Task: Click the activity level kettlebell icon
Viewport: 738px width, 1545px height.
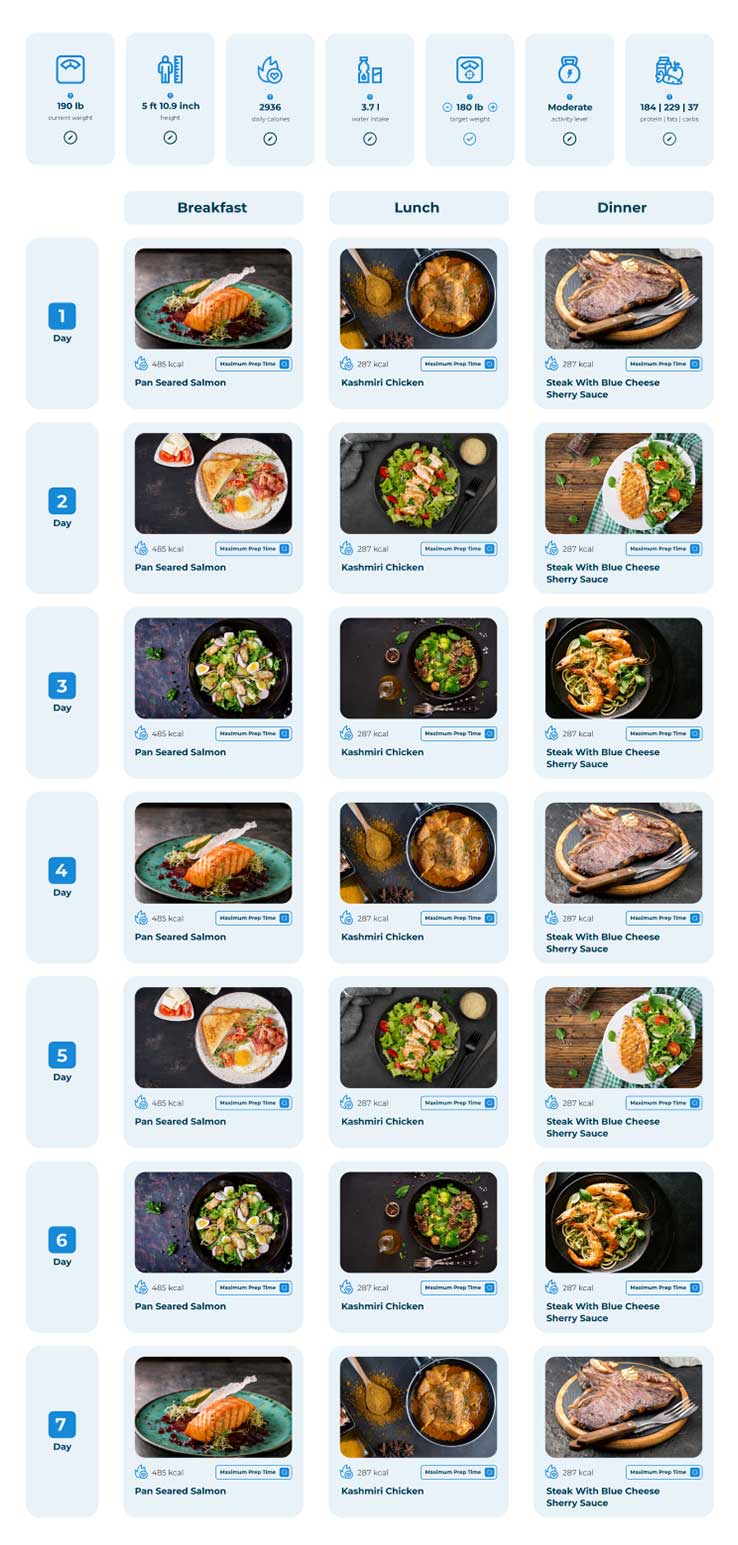Action: pyautogui.click(x=570, y=69)
